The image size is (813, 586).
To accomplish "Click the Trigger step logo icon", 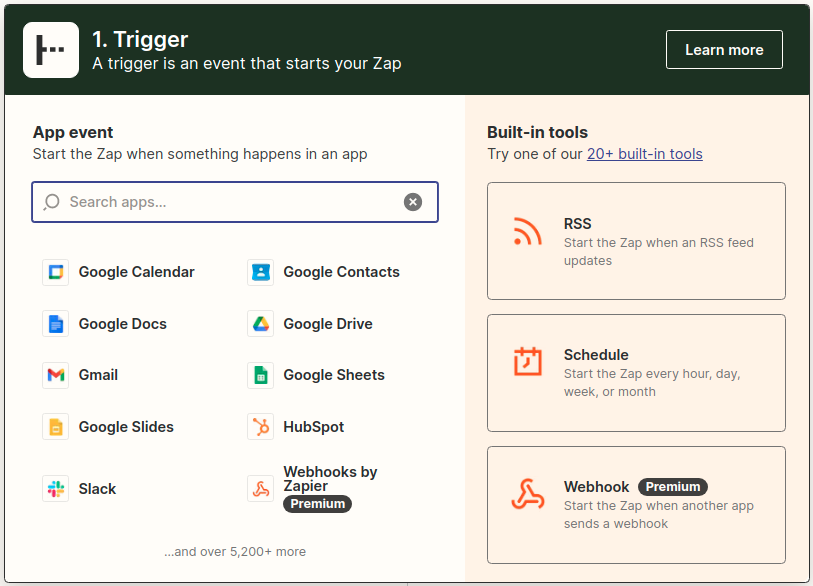I will [x=51, y=50].
